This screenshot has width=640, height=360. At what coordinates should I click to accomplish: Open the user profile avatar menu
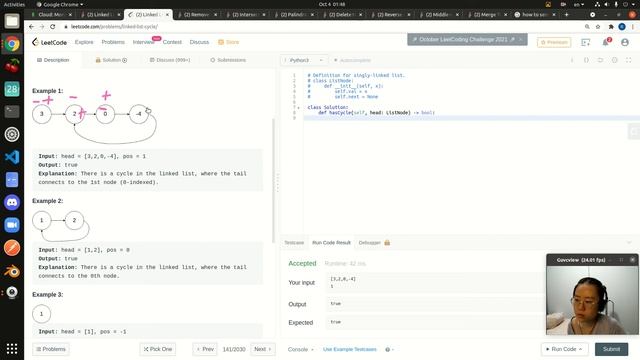(624, 42)
